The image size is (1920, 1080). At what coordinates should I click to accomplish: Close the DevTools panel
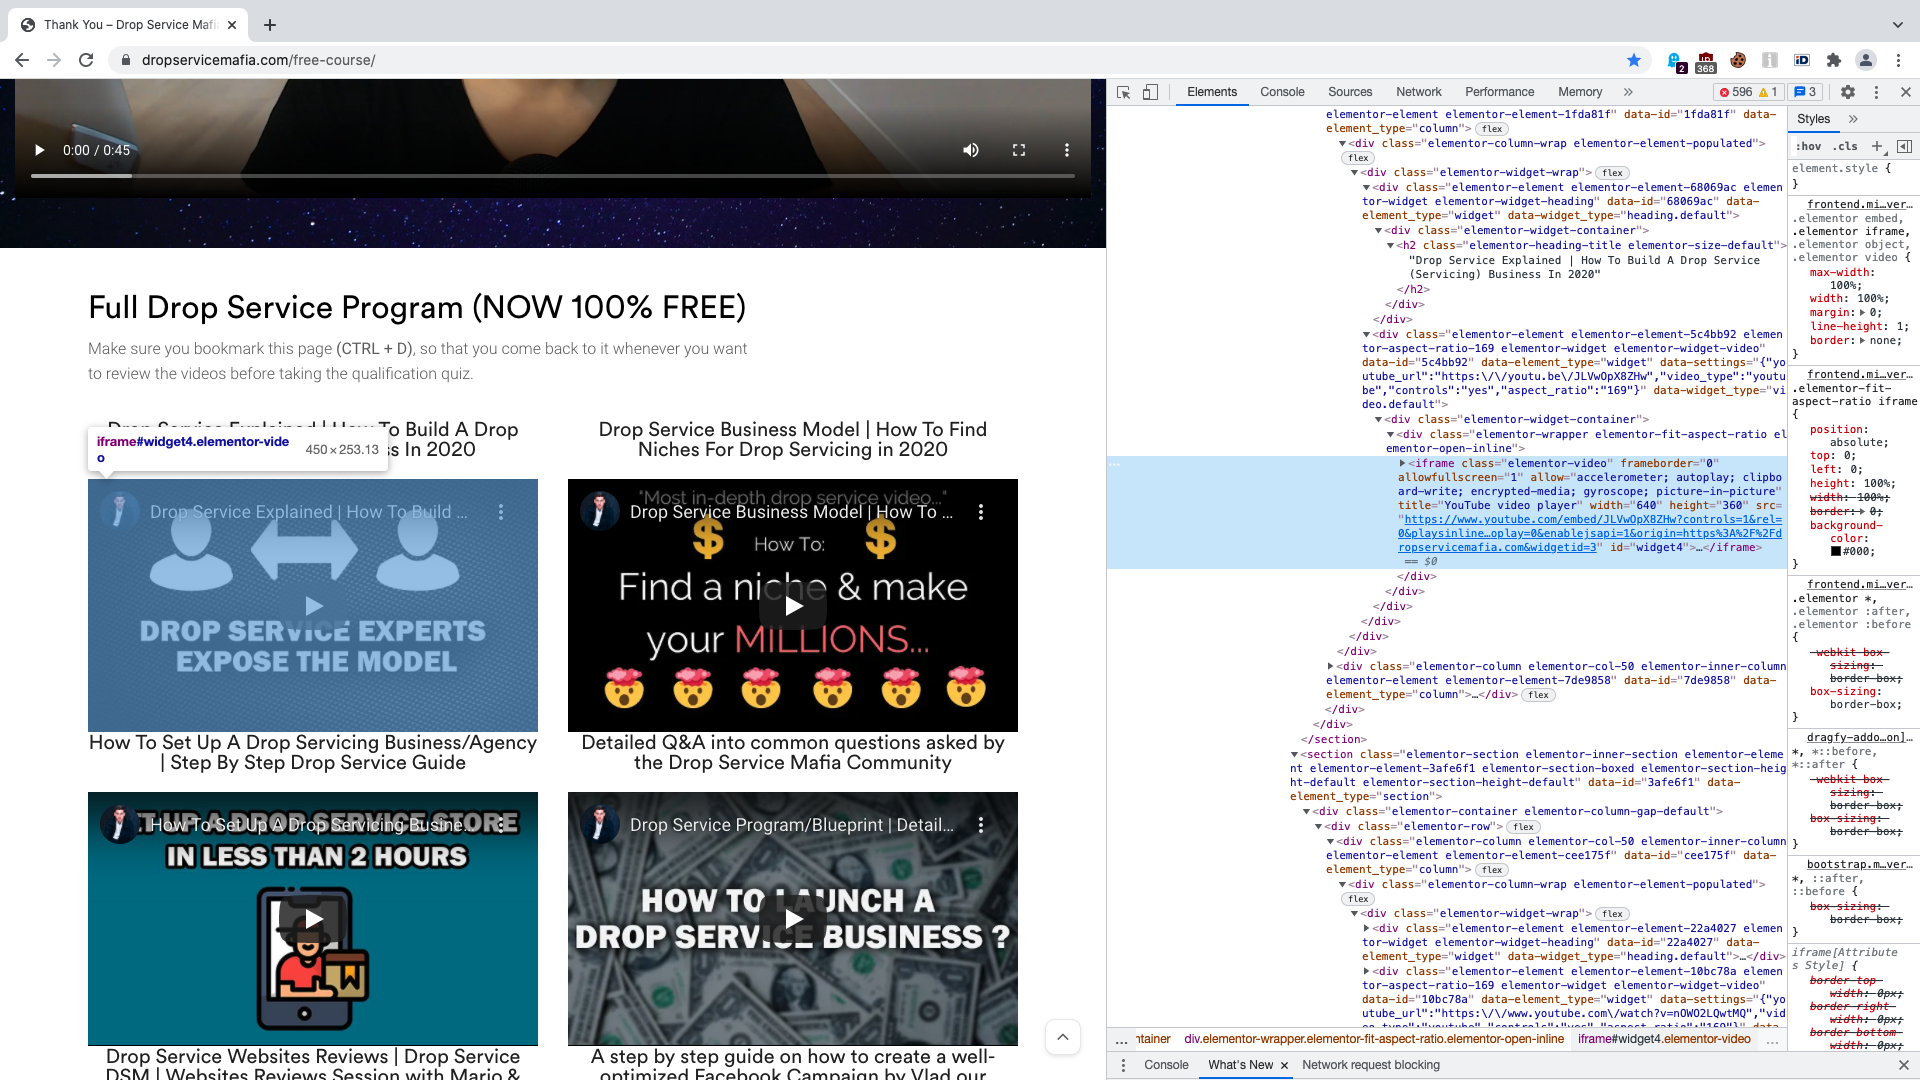(1906, 92)
